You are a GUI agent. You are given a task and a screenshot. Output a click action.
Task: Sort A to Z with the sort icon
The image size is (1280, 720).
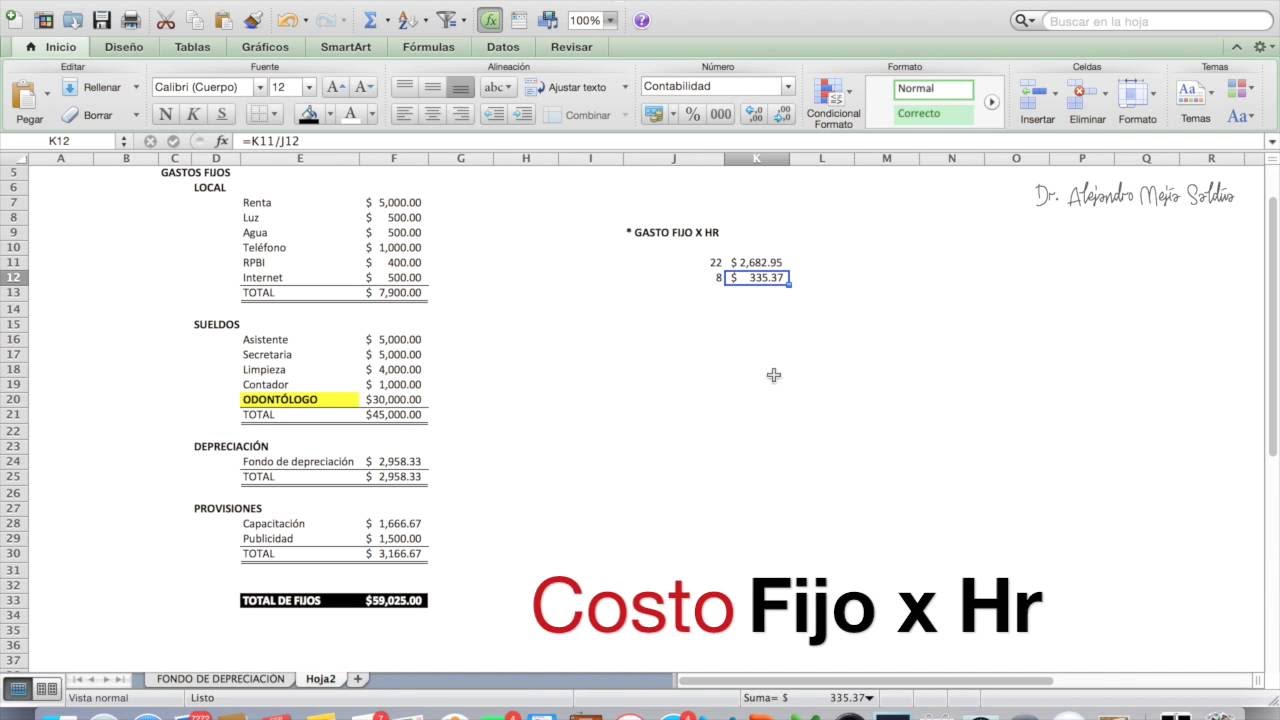pos(405,20)
